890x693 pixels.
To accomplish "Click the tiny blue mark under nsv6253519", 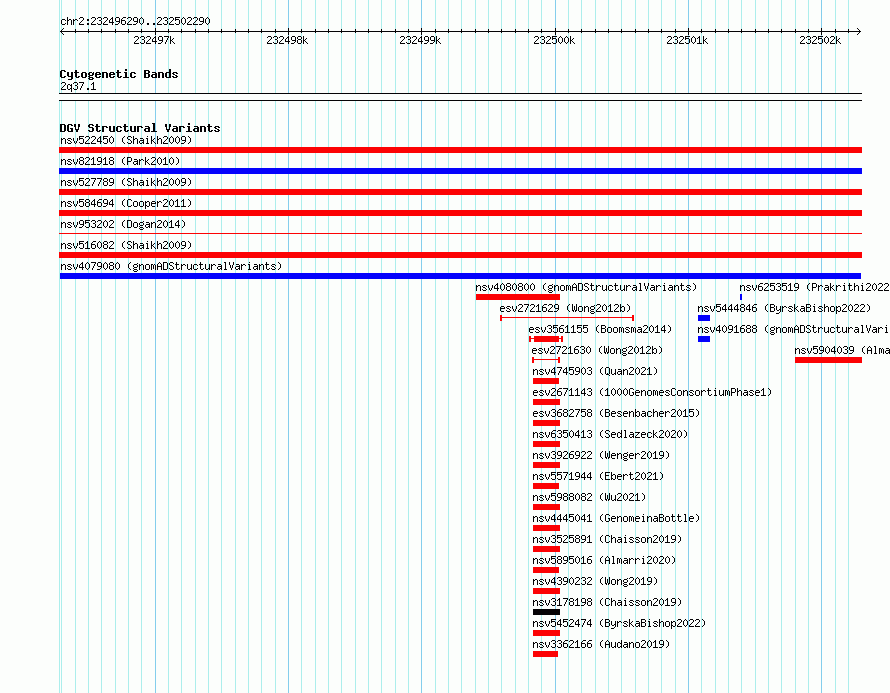I will 741,297.
